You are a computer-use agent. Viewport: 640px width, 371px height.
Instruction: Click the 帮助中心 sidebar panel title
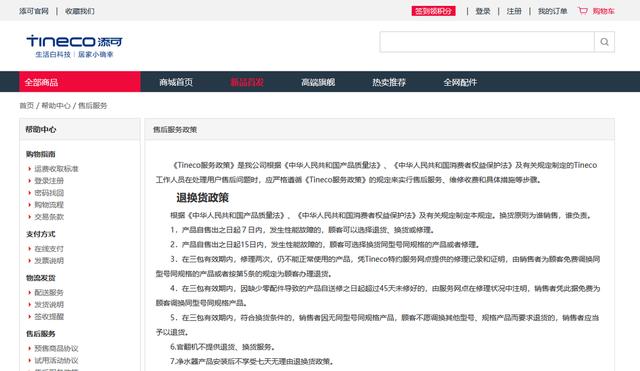pos(41,129)
